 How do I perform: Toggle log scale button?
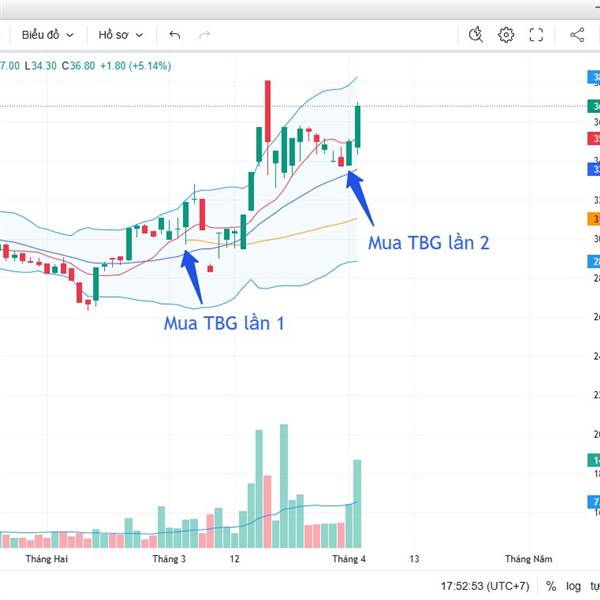(573, 586)
